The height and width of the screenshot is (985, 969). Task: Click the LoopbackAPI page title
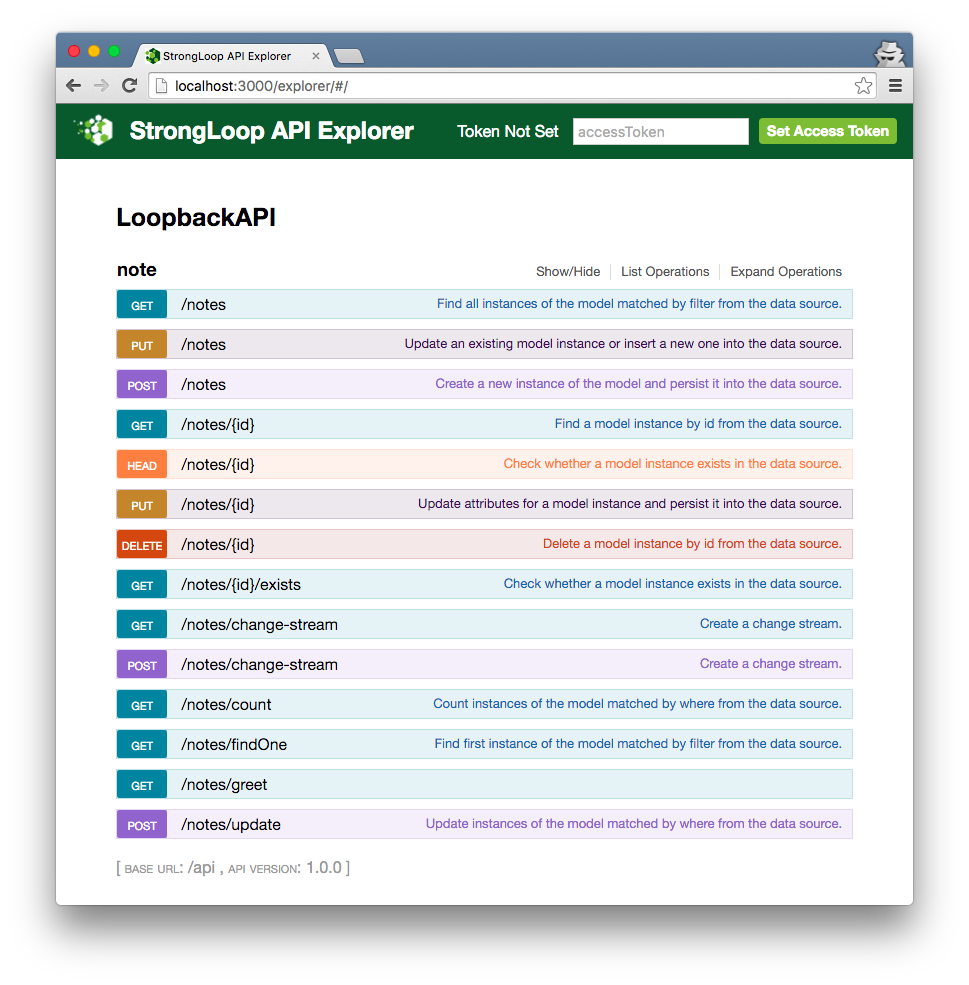point(196,217)
